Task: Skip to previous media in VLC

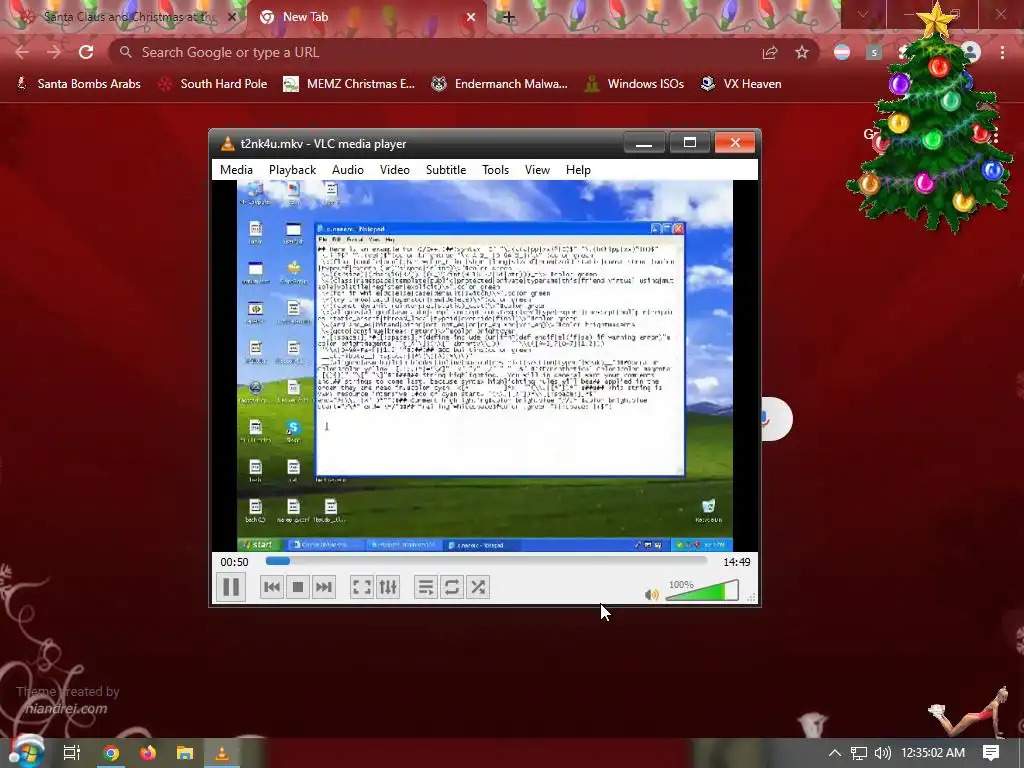Action: (272, 587)
